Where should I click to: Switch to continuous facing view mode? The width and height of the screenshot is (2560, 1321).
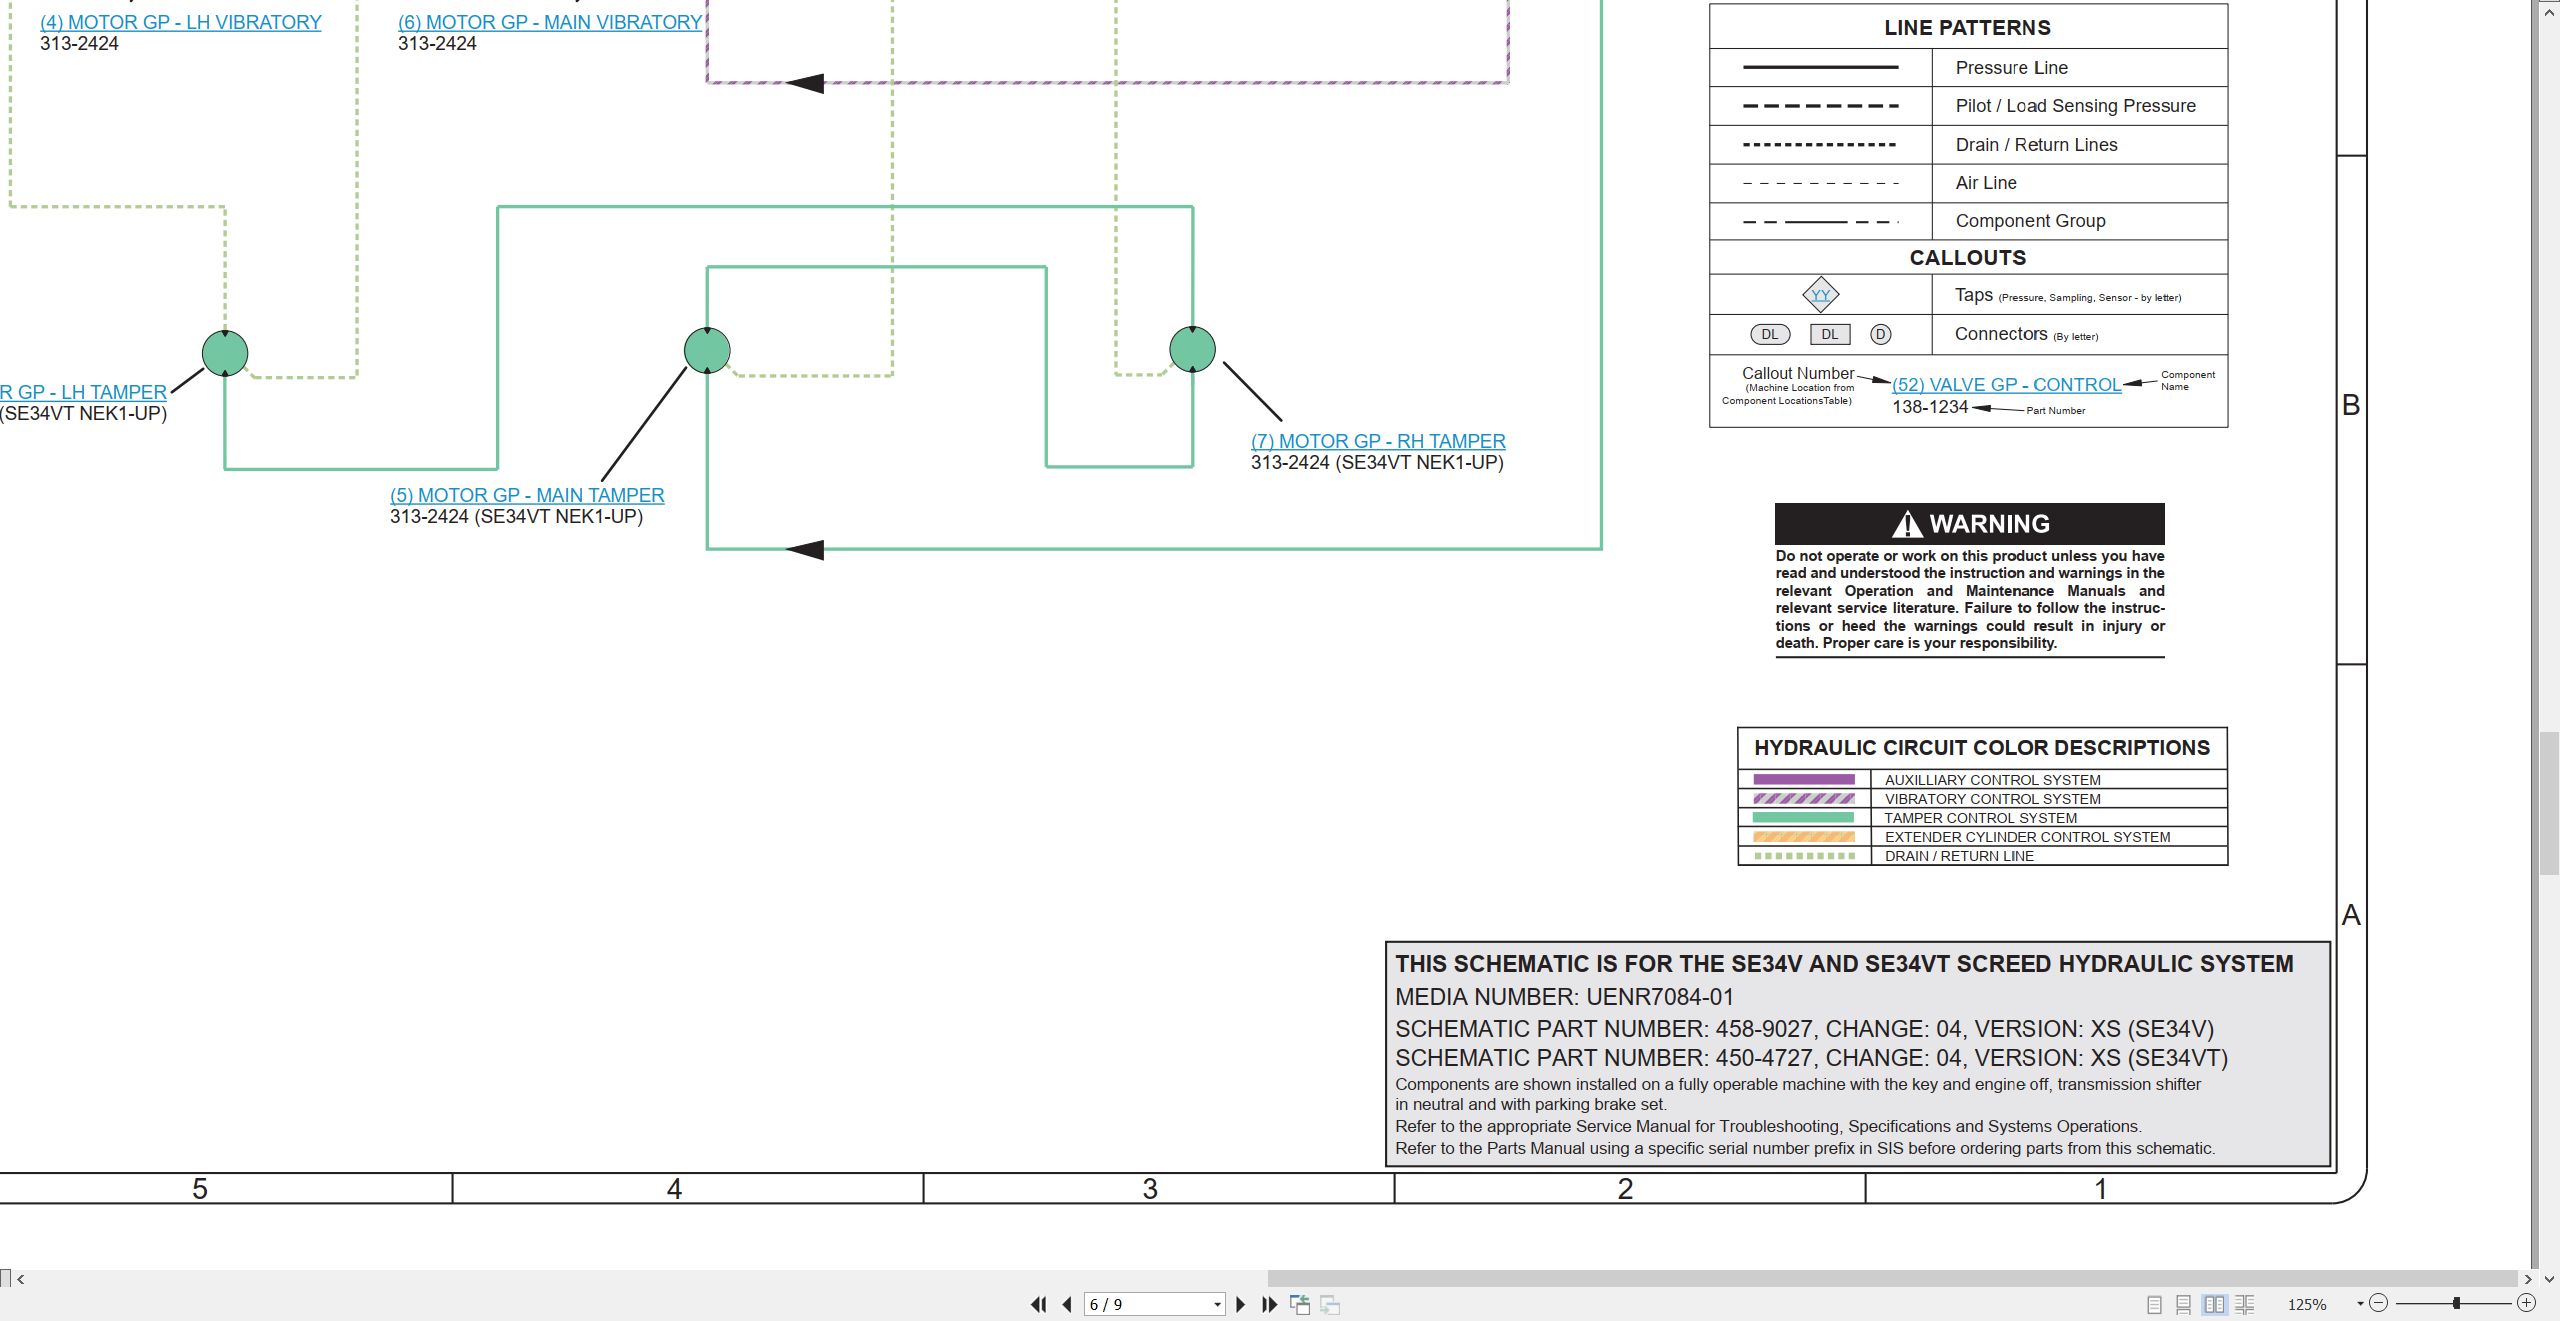[x=2245, y=1304]
